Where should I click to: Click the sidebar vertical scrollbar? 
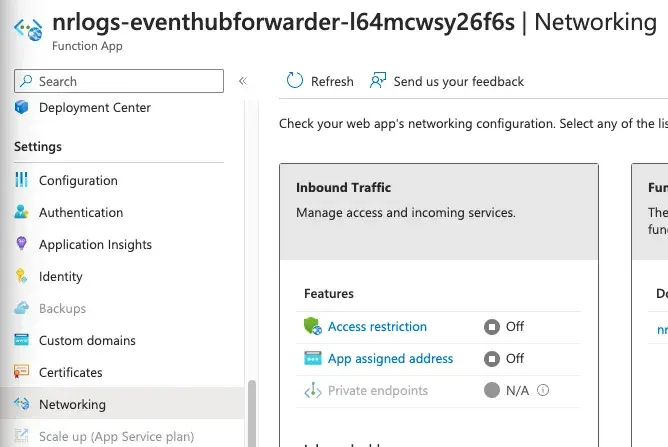click(251, 410)
